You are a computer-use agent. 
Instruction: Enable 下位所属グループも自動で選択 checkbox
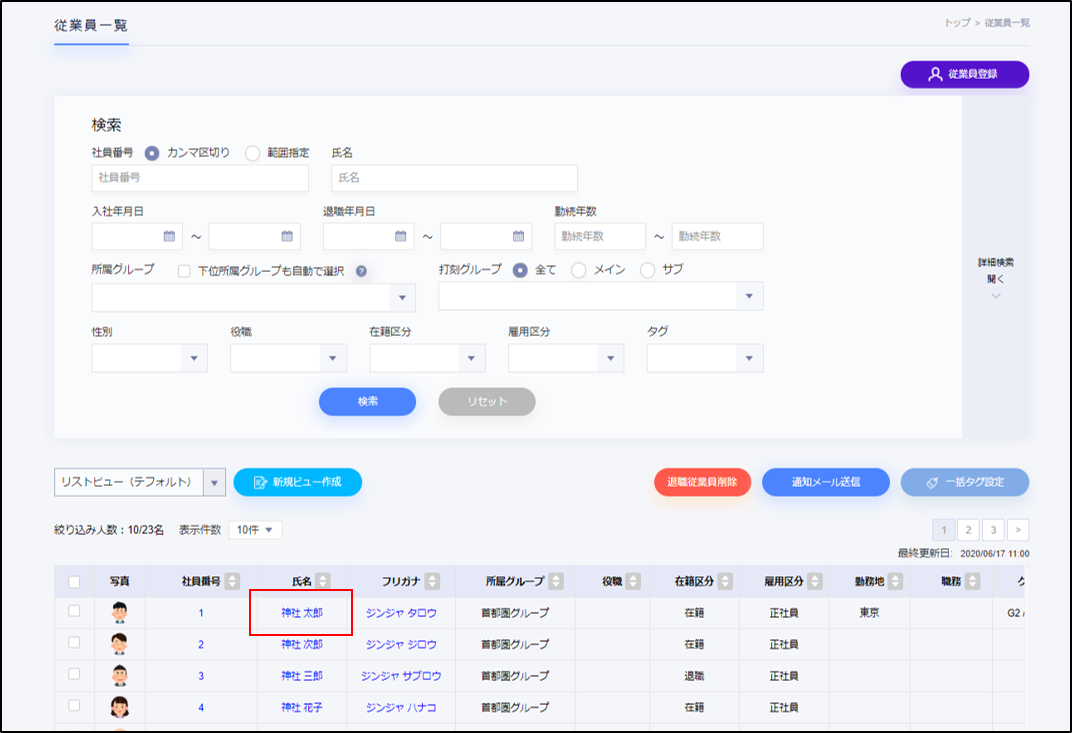point(184,271)
